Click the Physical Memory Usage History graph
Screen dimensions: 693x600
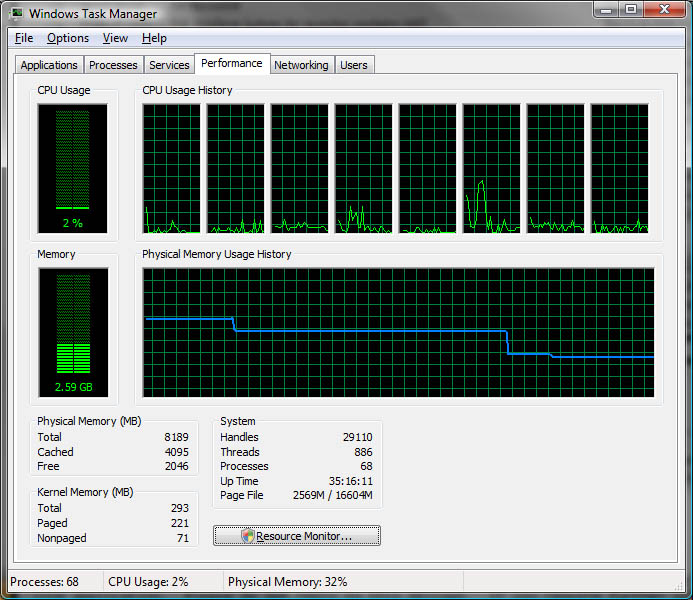398,332
